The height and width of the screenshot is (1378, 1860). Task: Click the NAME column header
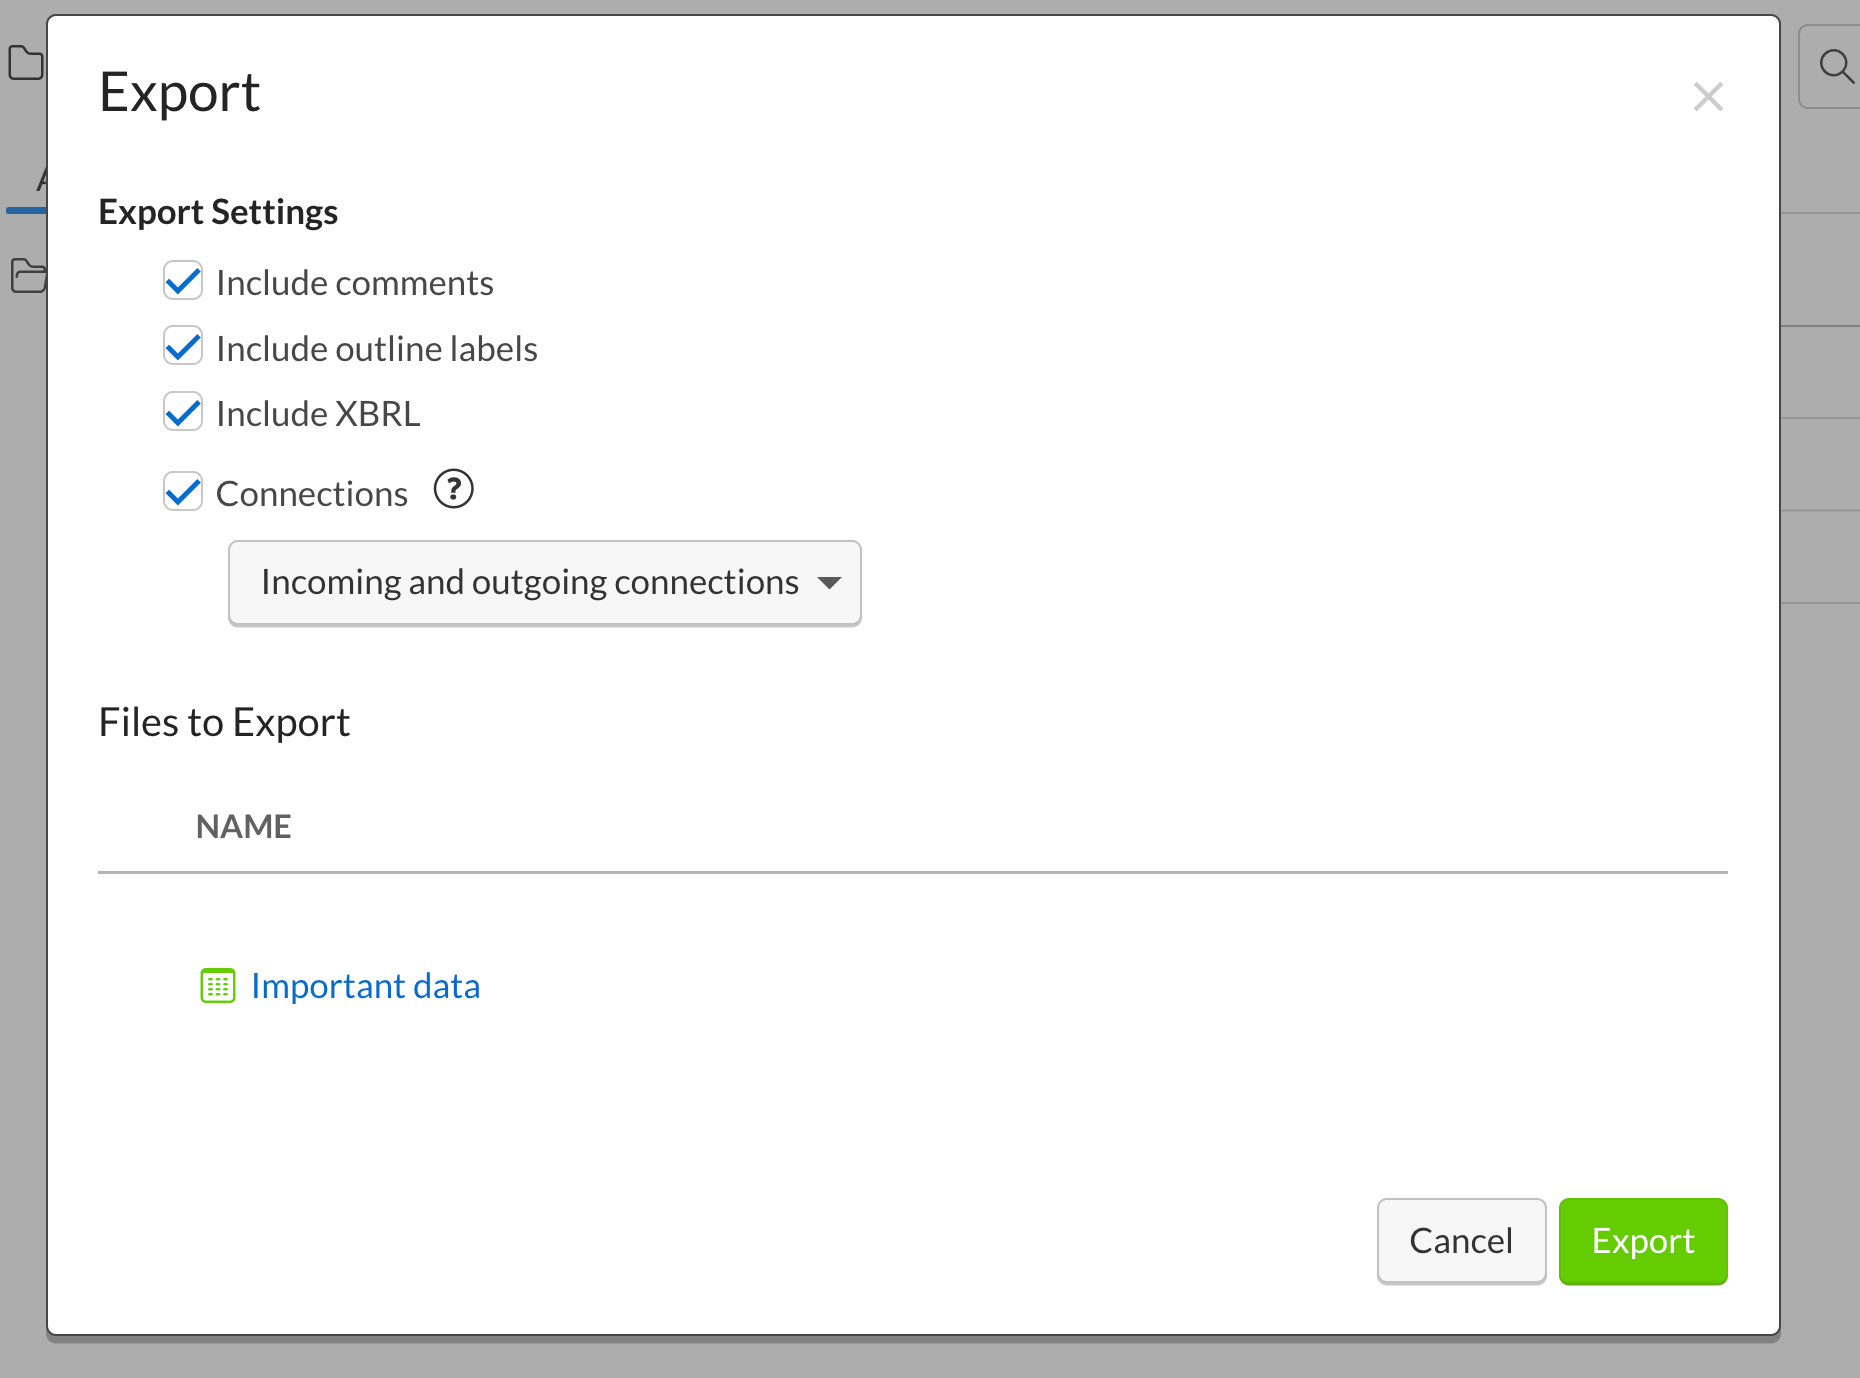tap(243, 826)
